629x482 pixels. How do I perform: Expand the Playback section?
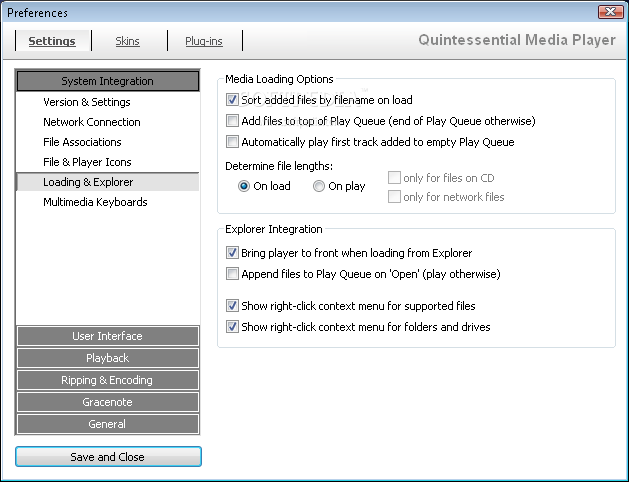click(x=108, y=358)
